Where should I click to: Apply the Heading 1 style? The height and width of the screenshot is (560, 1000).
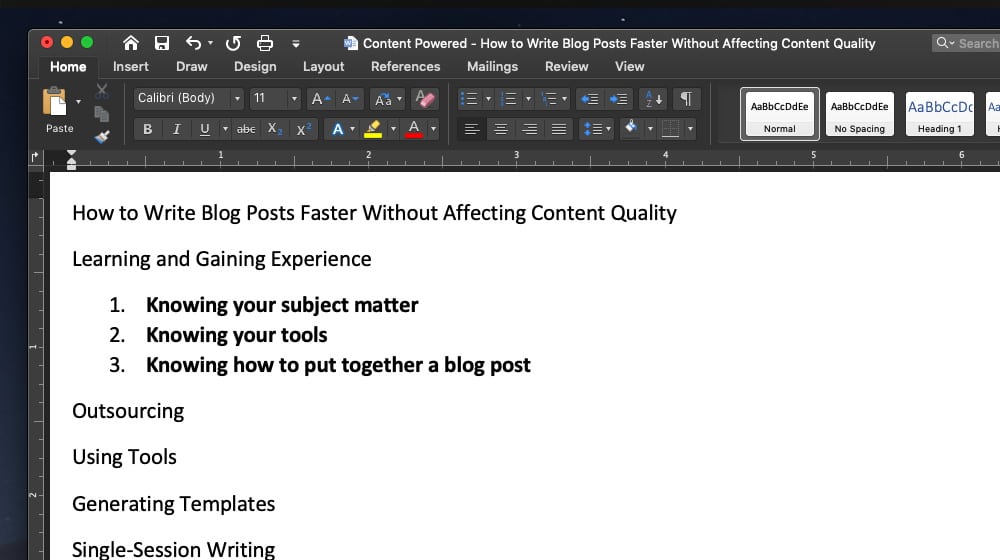tap(939, 114)
